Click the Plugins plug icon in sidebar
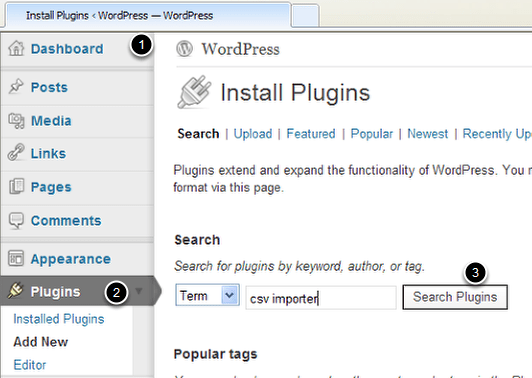532x378 pixels. click(16, 291)
